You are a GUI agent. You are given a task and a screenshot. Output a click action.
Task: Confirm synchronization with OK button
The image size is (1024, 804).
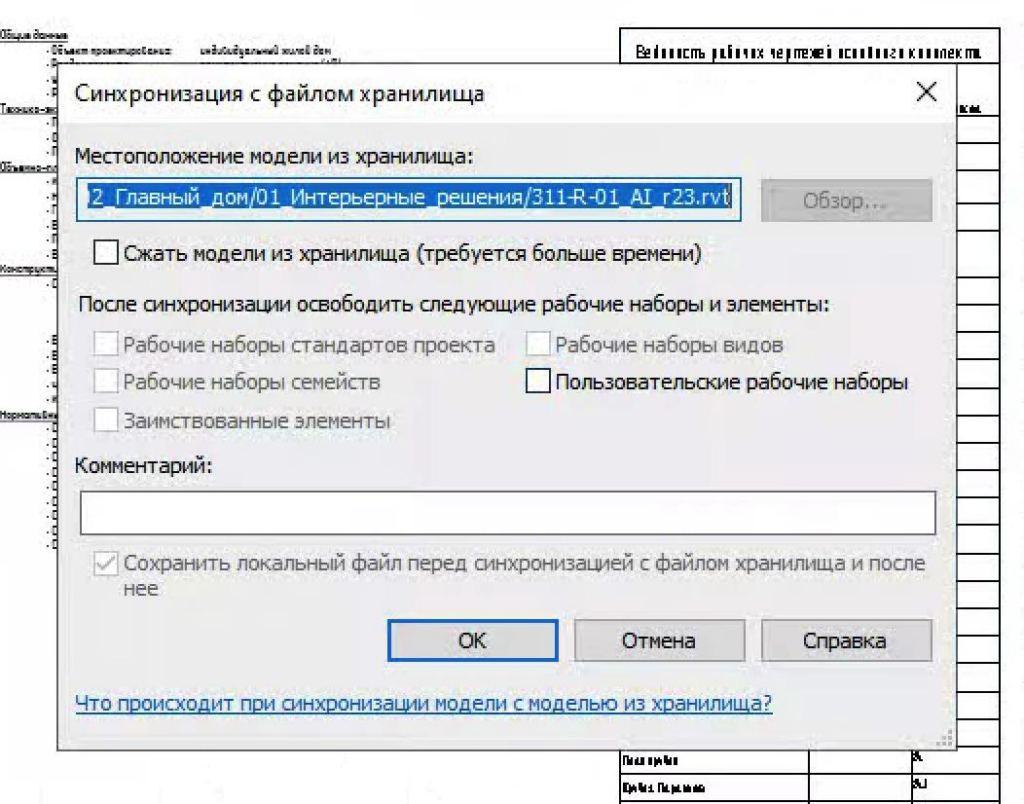pyautogui.click(x=472, y=641)
